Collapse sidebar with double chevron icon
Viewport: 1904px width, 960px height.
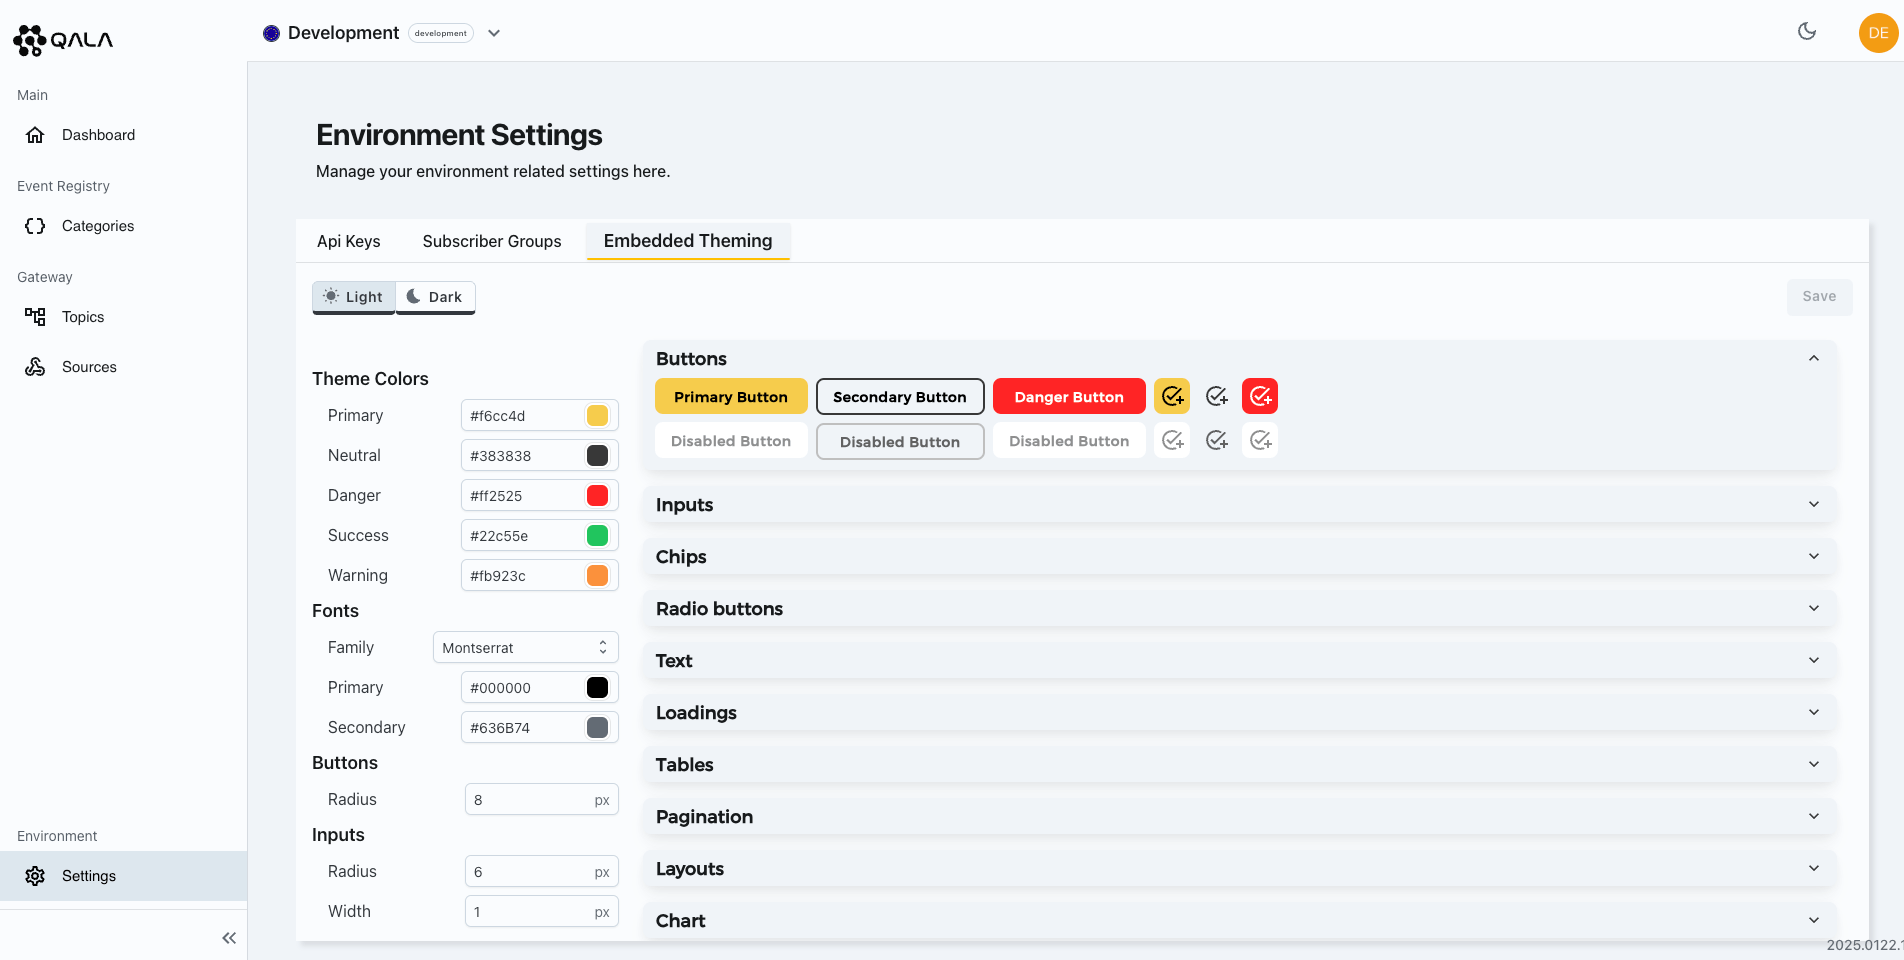(x=229, y=937)
